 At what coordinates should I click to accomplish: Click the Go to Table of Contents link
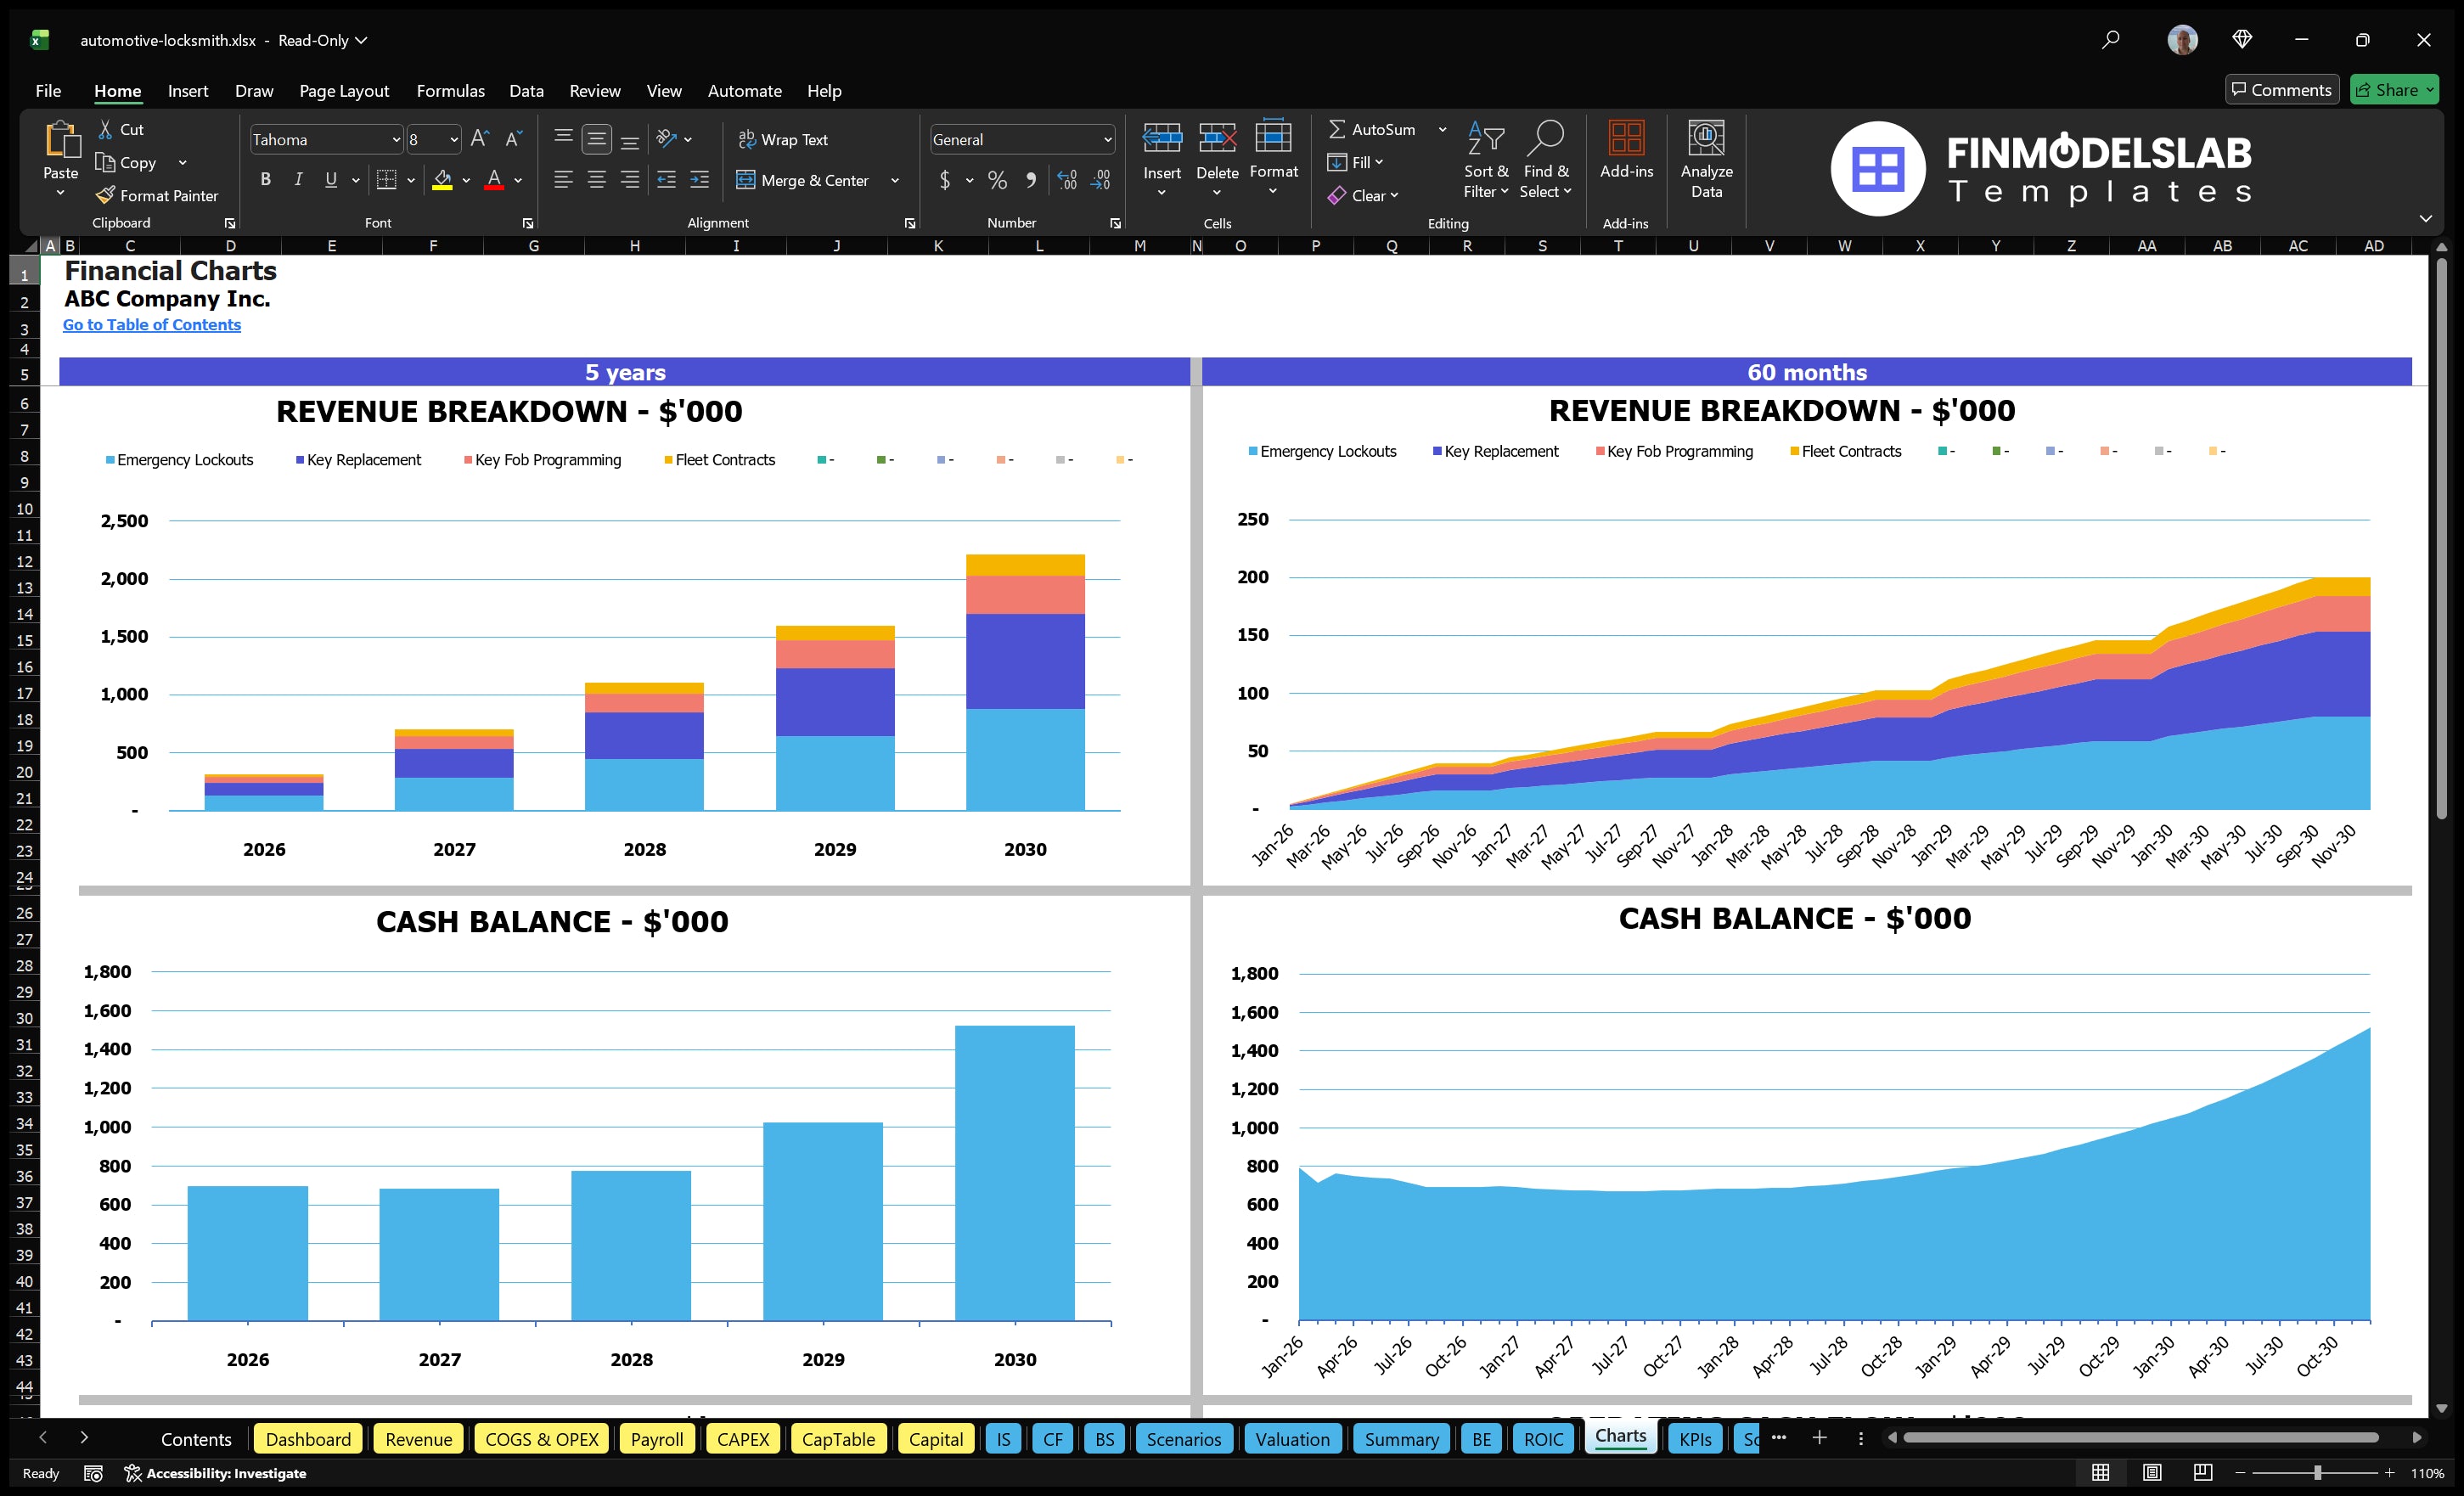152,324
